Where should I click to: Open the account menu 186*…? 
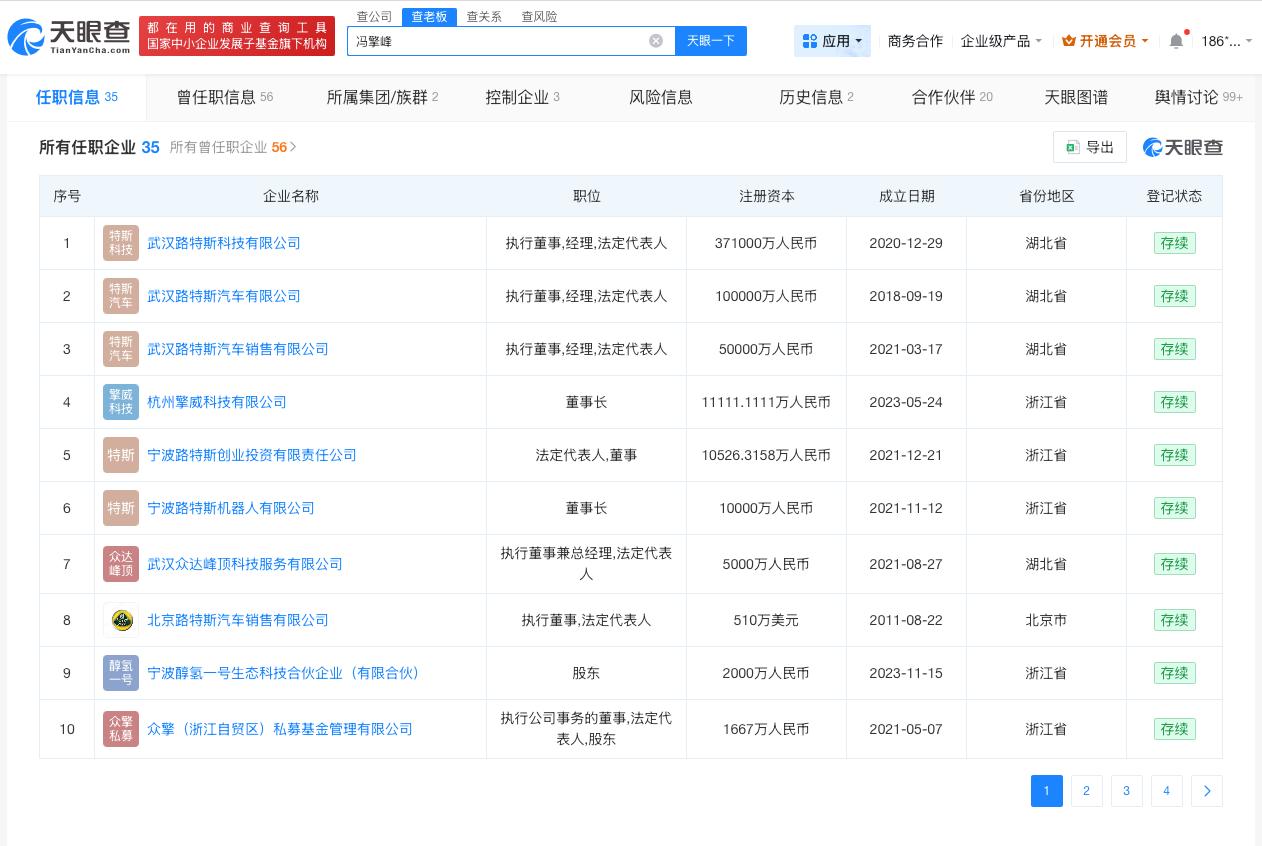tap(1225, 41)
